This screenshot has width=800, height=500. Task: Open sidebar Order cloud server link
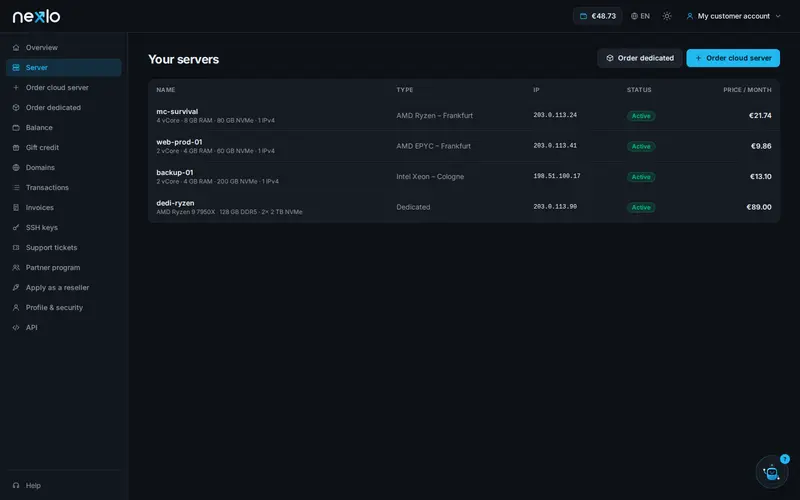coord(64,87)
